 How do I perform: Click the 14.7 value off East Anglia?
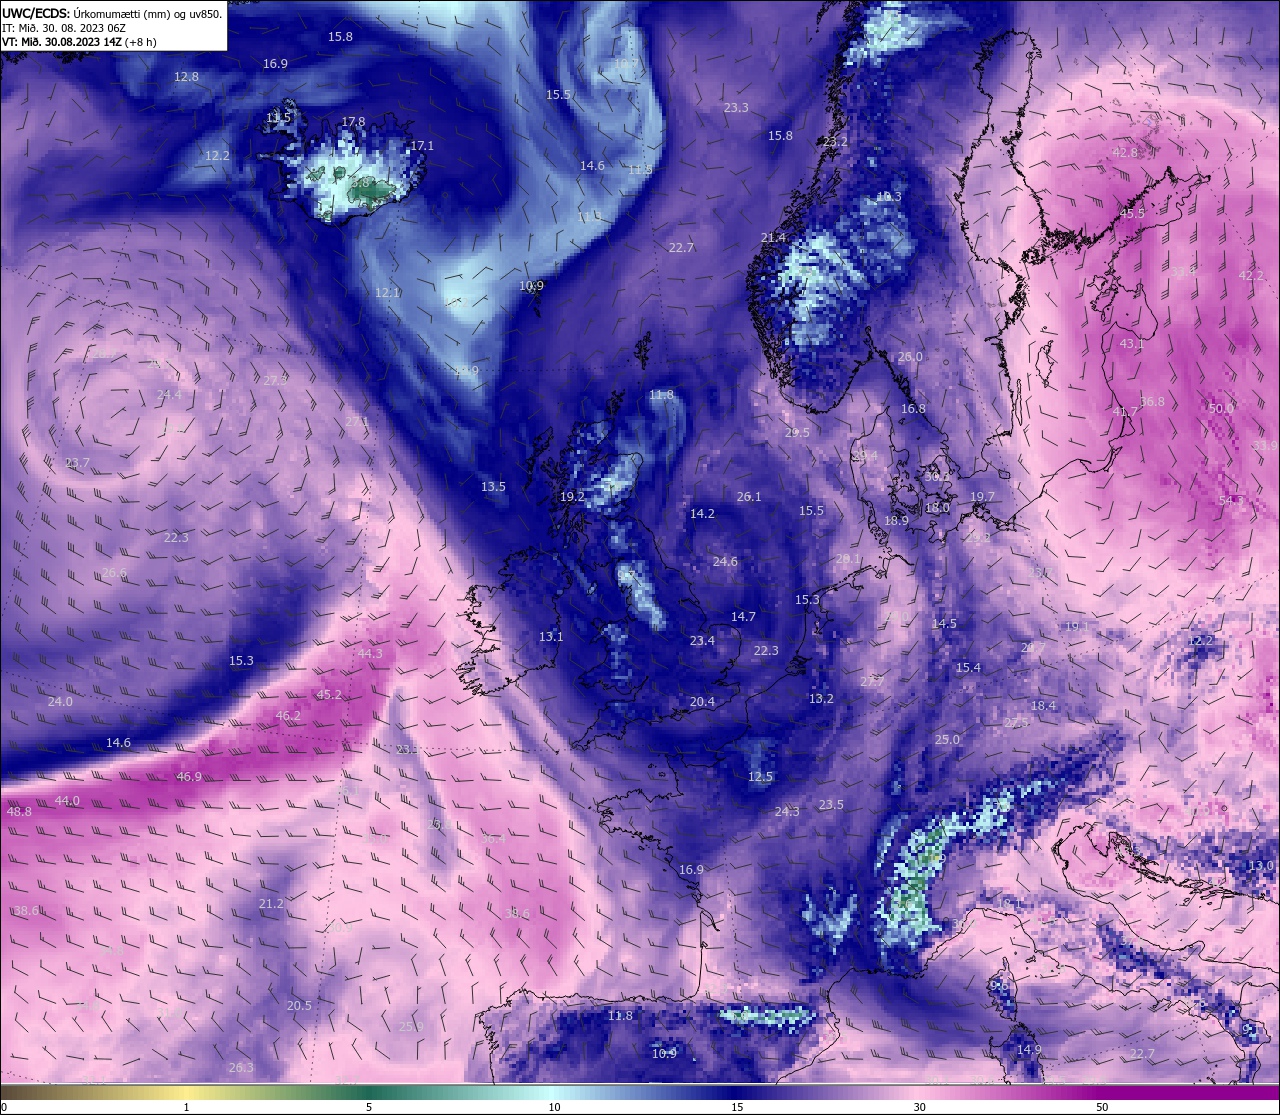[x=743, y=617]
